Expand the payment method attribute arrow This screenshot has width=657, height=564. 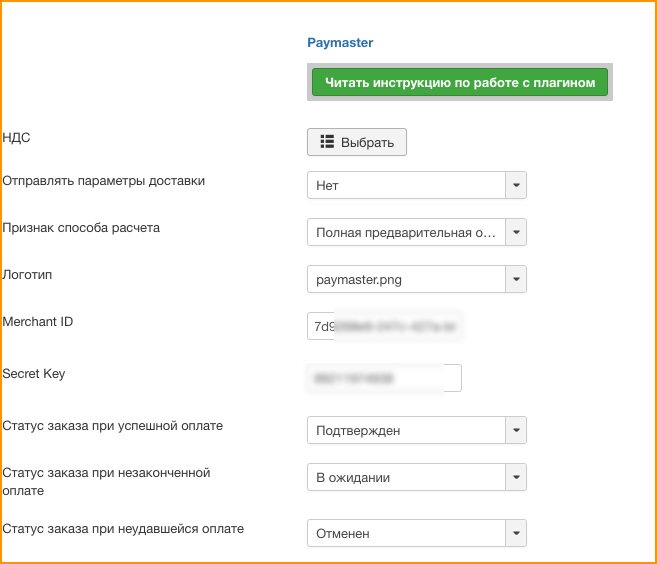click(x=516, y=232)
